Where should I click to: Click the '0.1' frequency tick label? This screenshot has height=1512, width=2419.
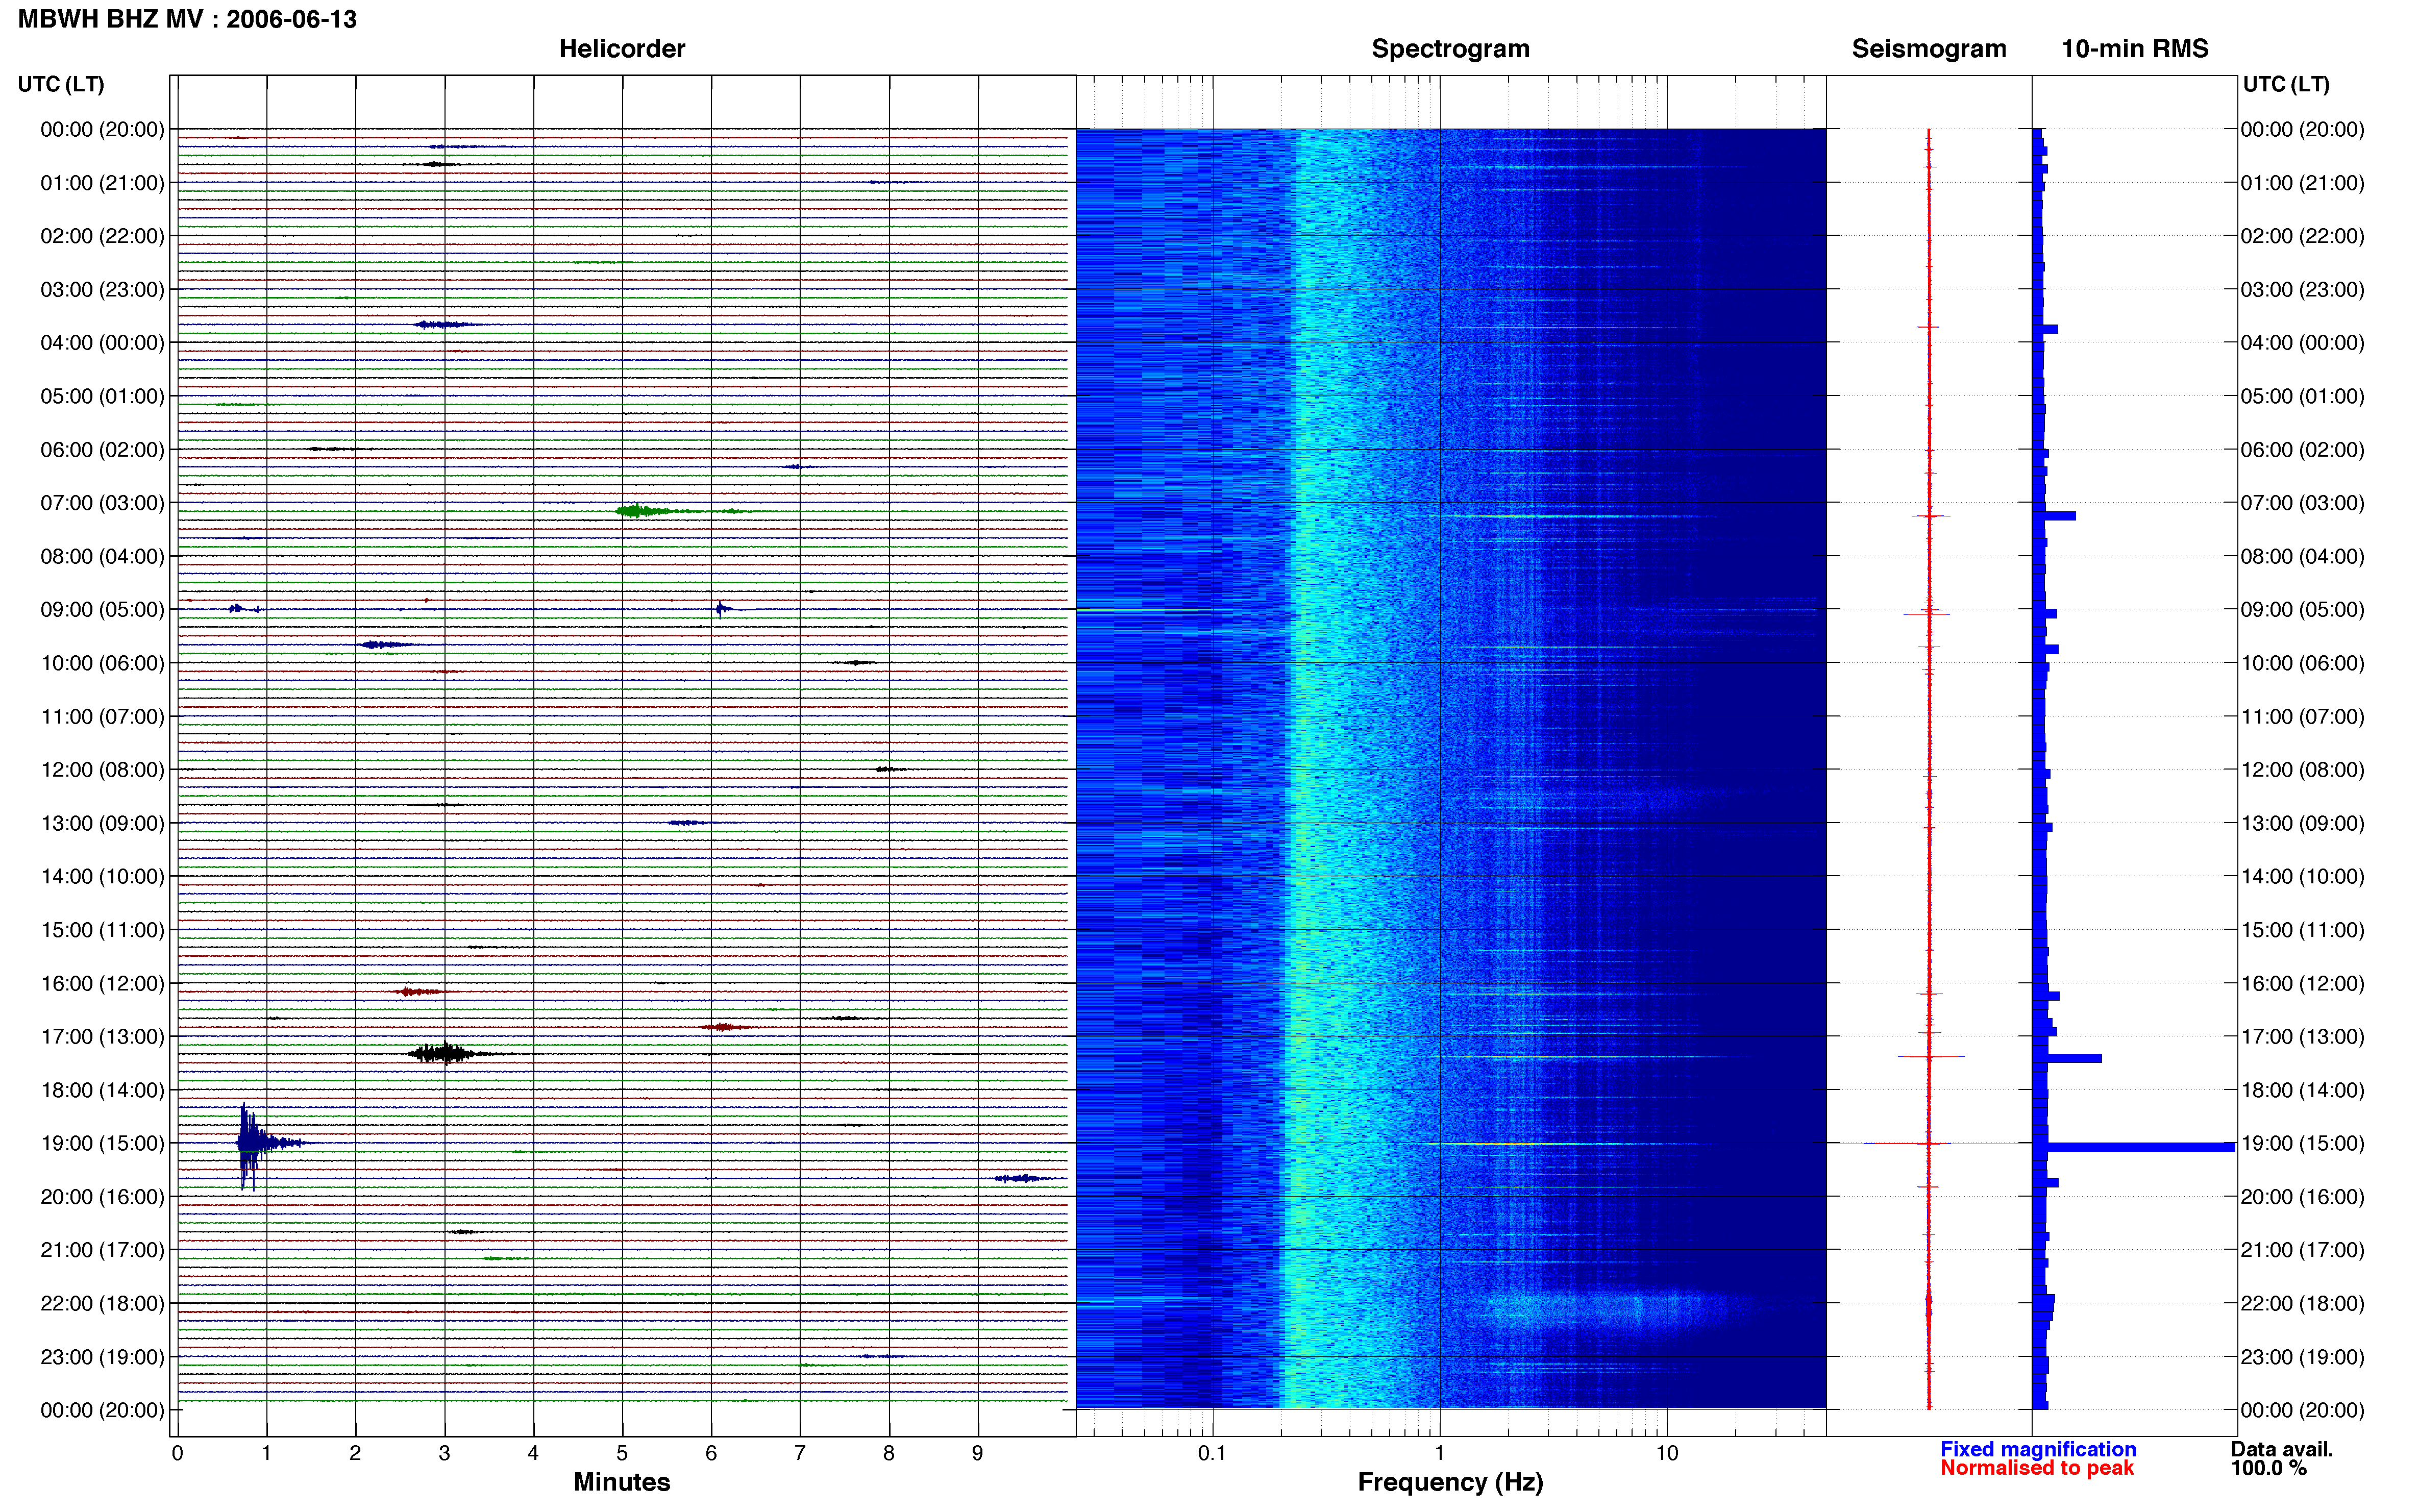(1212, 1453)
